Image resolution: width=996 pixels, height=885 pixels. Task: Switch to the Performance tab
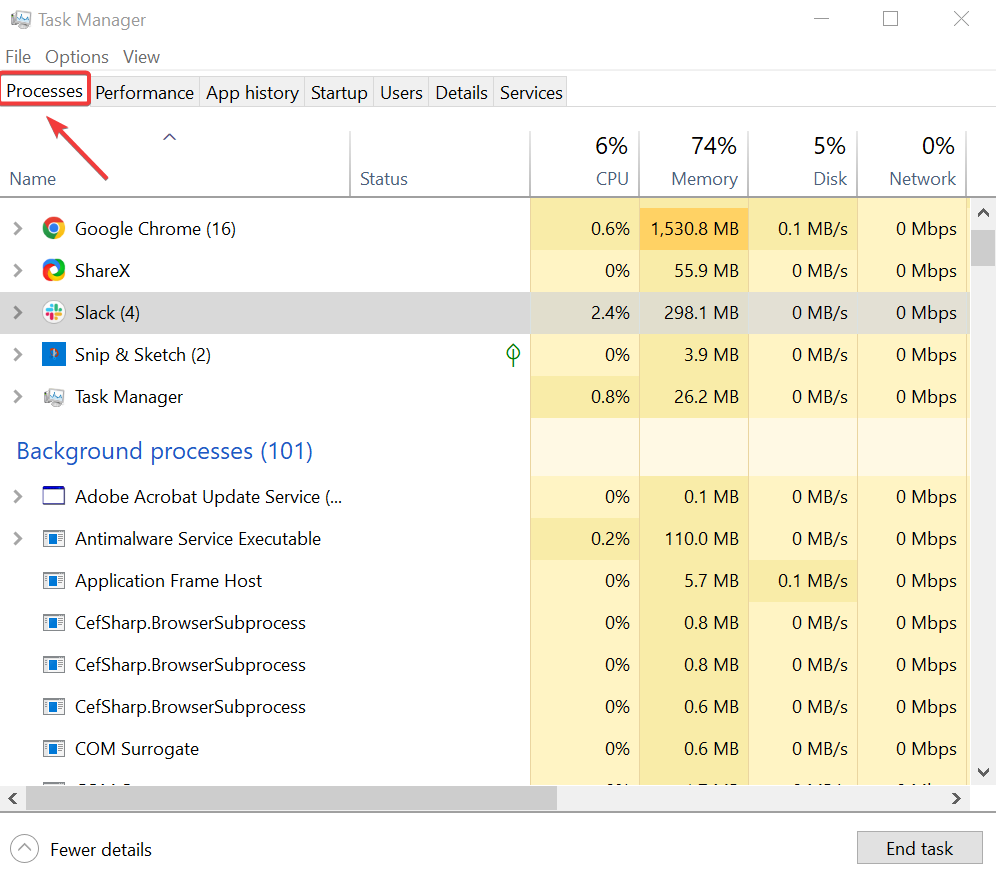tap(144, 93)
